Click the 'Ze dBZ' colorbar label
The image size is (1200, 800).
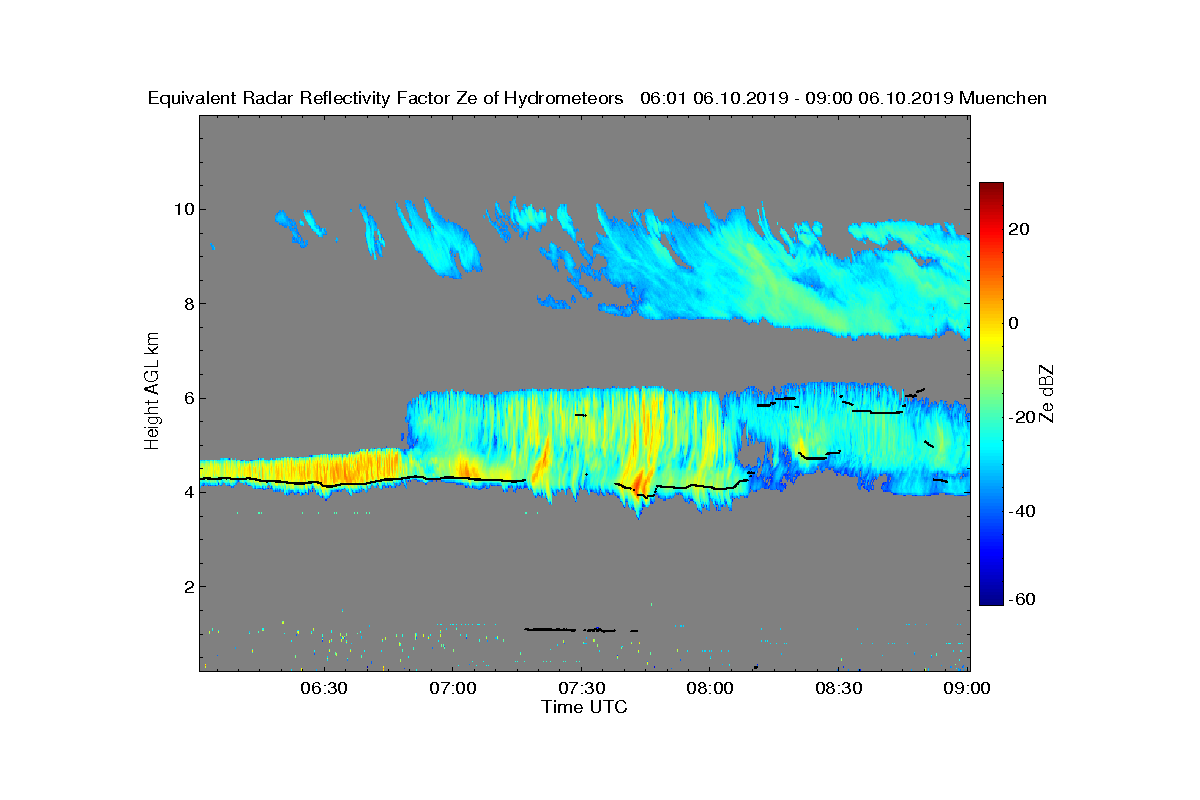coord(1048,393)
